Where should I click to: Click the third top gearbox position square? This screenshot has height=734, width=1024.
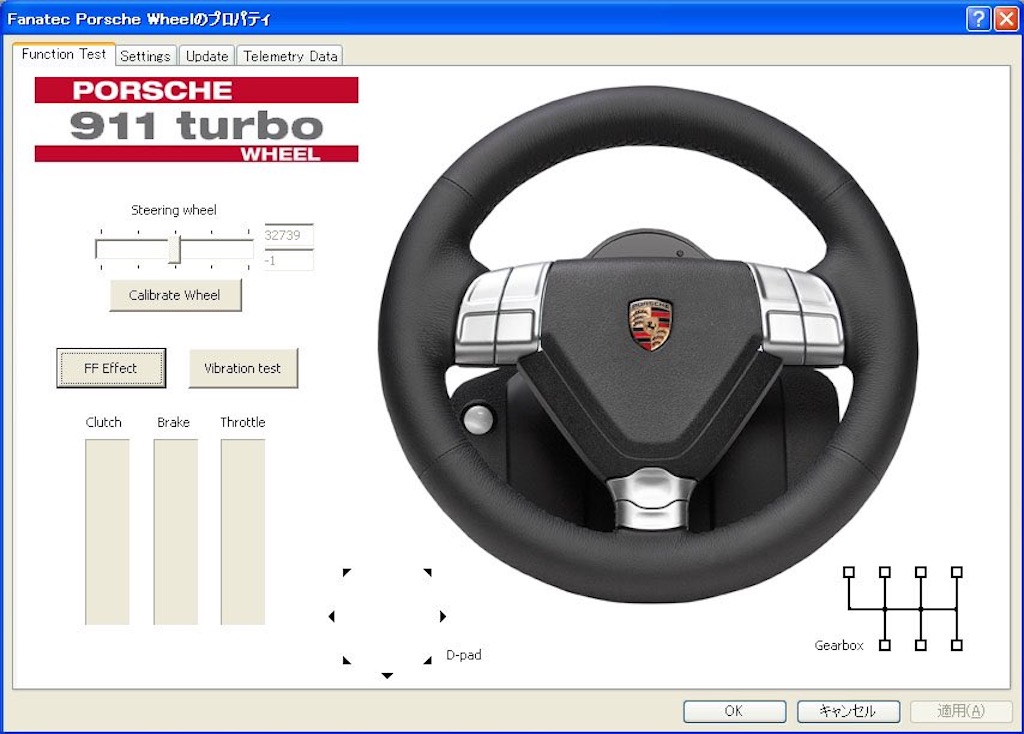pyautogui.click(x=921, y=572)
